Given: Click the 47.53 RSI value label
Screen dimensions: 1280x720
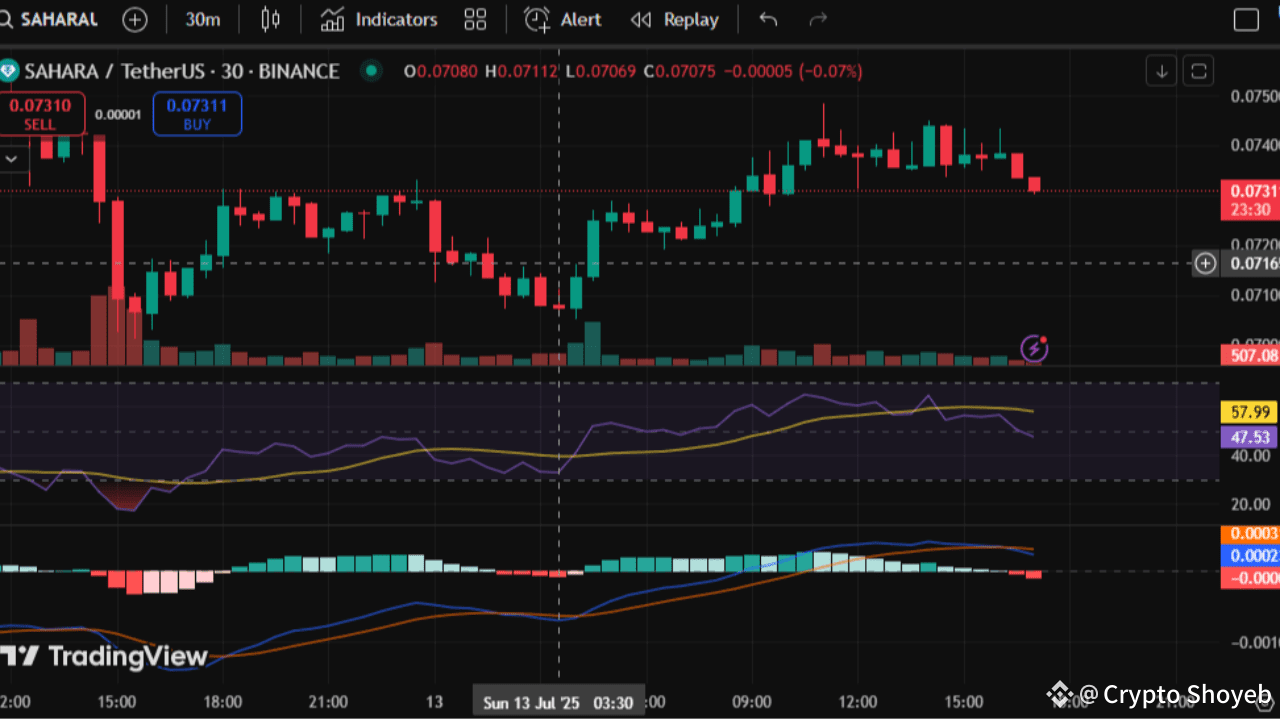Looking at the screenshot, I should click(1251, 437).
